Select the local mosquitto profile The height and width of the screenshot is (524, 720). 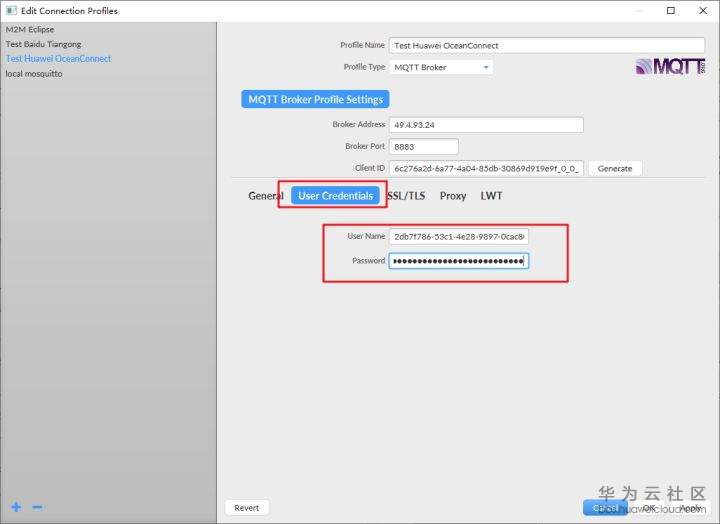[x=108, y=73]
